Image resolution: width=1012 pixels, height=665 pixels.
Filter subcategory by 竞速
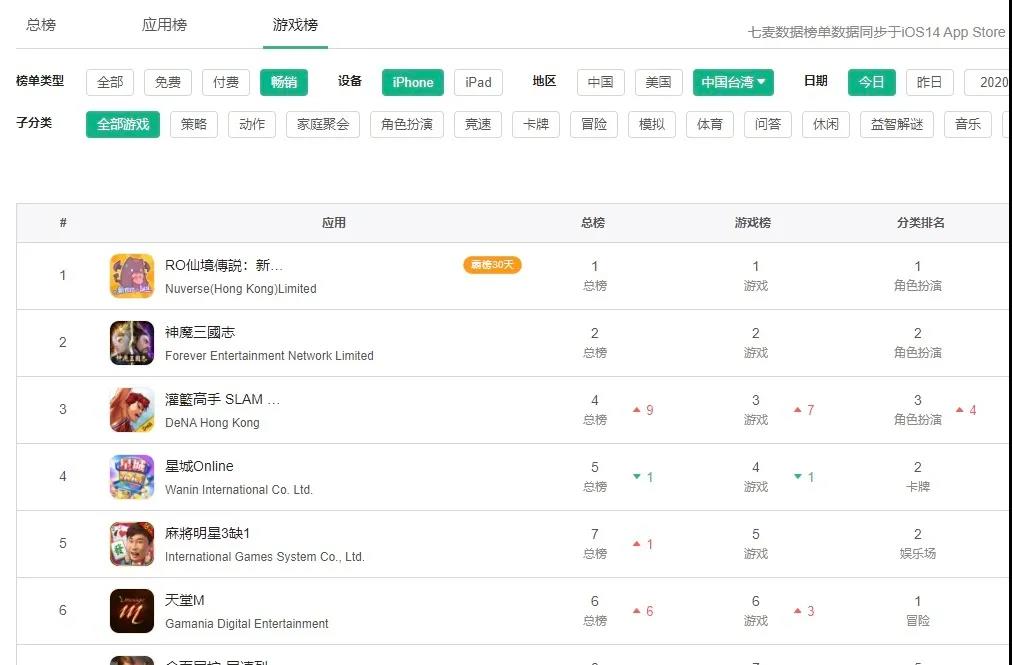coord(478,124)
